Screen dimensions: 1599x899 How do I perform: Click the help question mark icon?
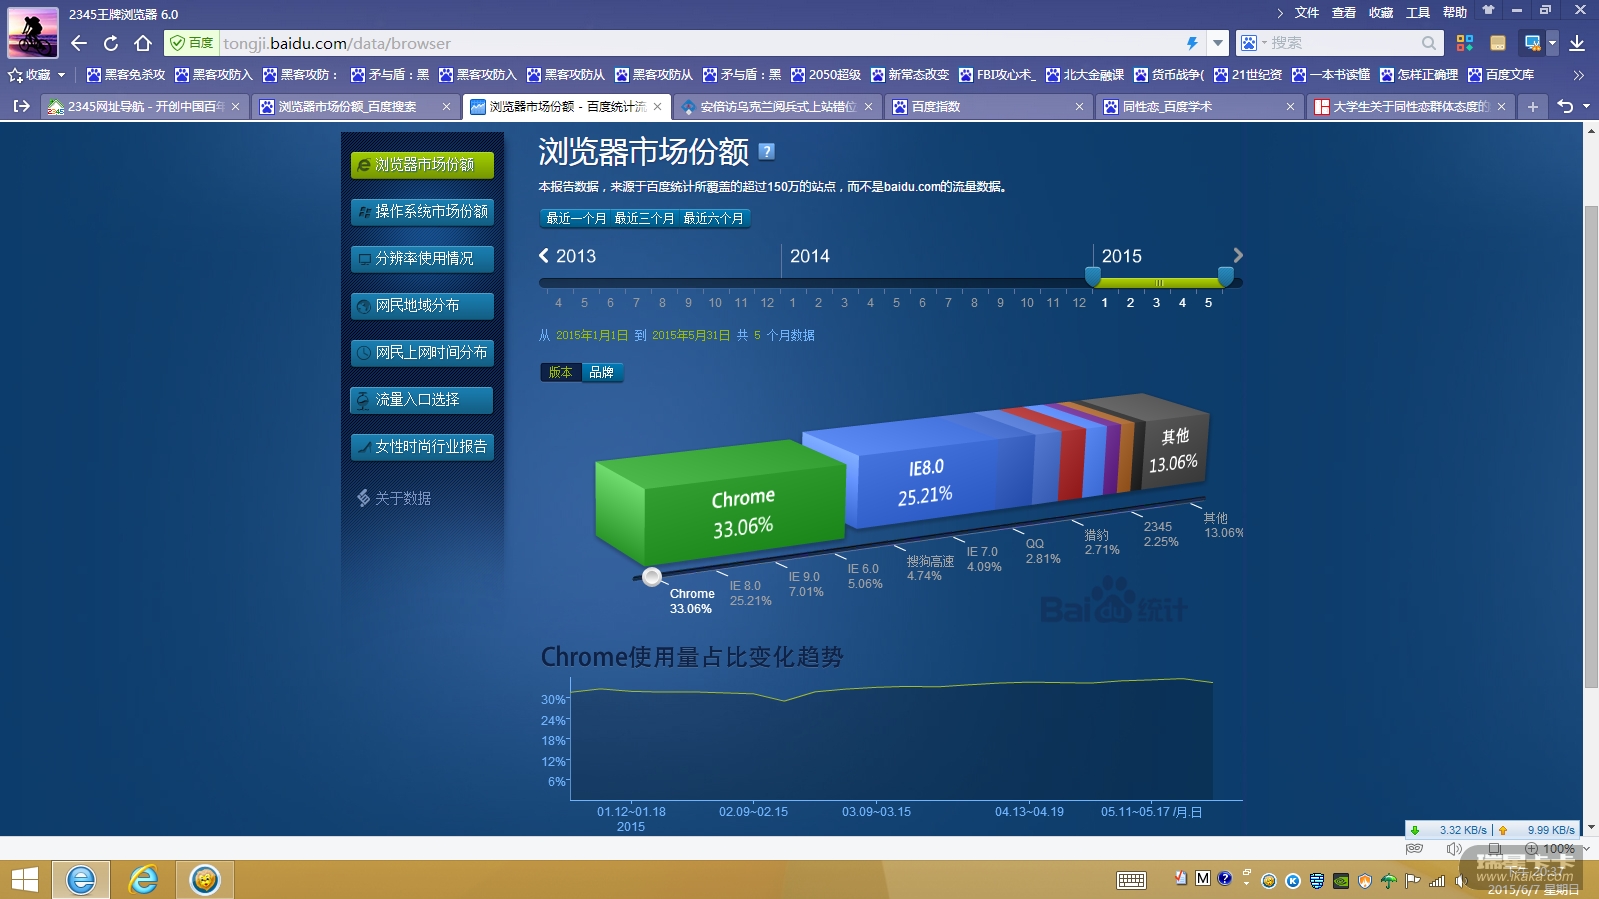[767, 151]
